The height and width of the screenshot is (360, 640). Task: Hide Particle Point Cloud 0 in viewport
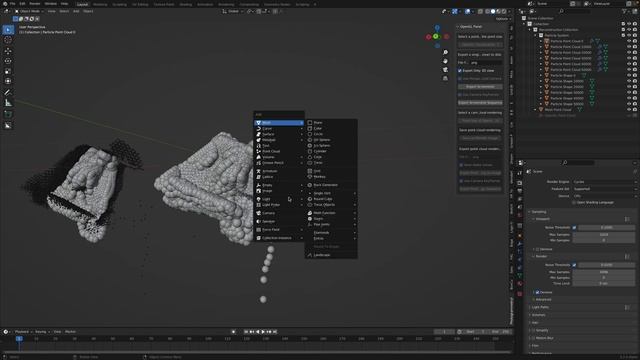(629, 41)
